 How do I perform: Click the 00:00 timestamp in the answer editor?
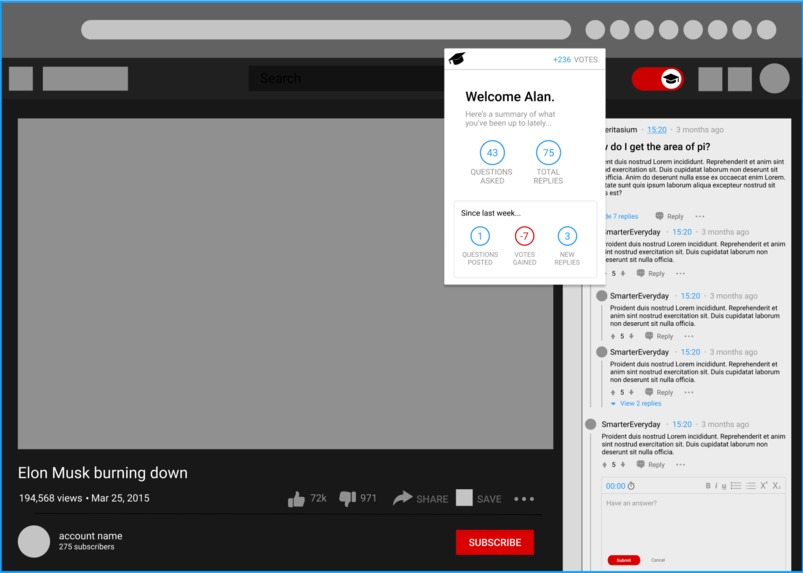pos(616,486)
